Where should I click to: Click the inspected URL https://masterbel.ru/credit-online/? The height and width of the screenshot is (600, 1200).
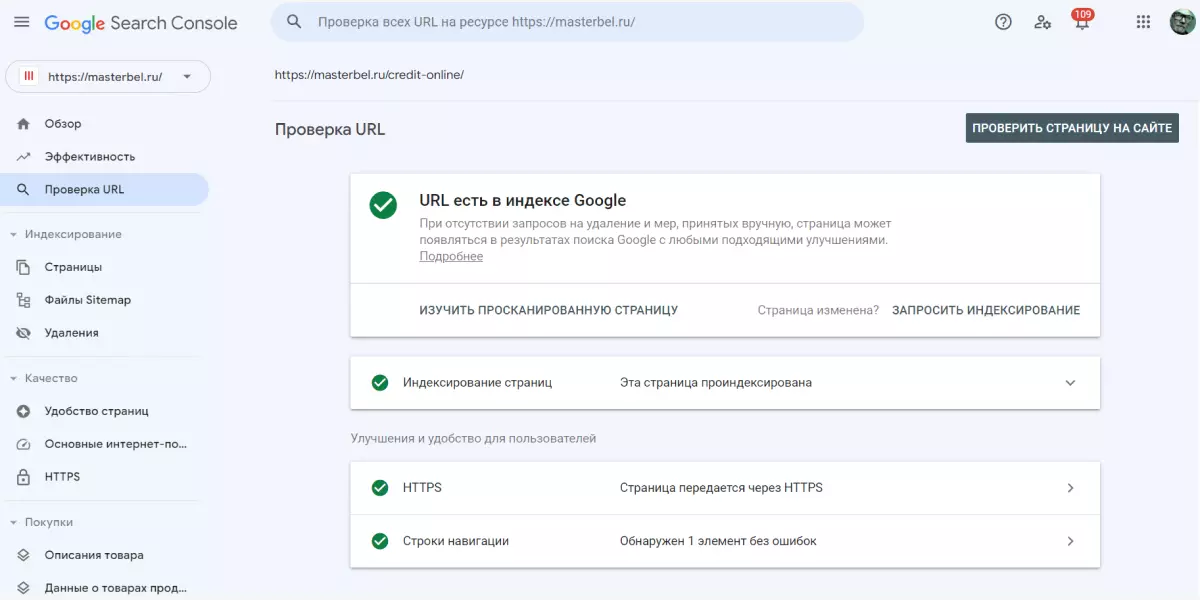coord(369,75)
